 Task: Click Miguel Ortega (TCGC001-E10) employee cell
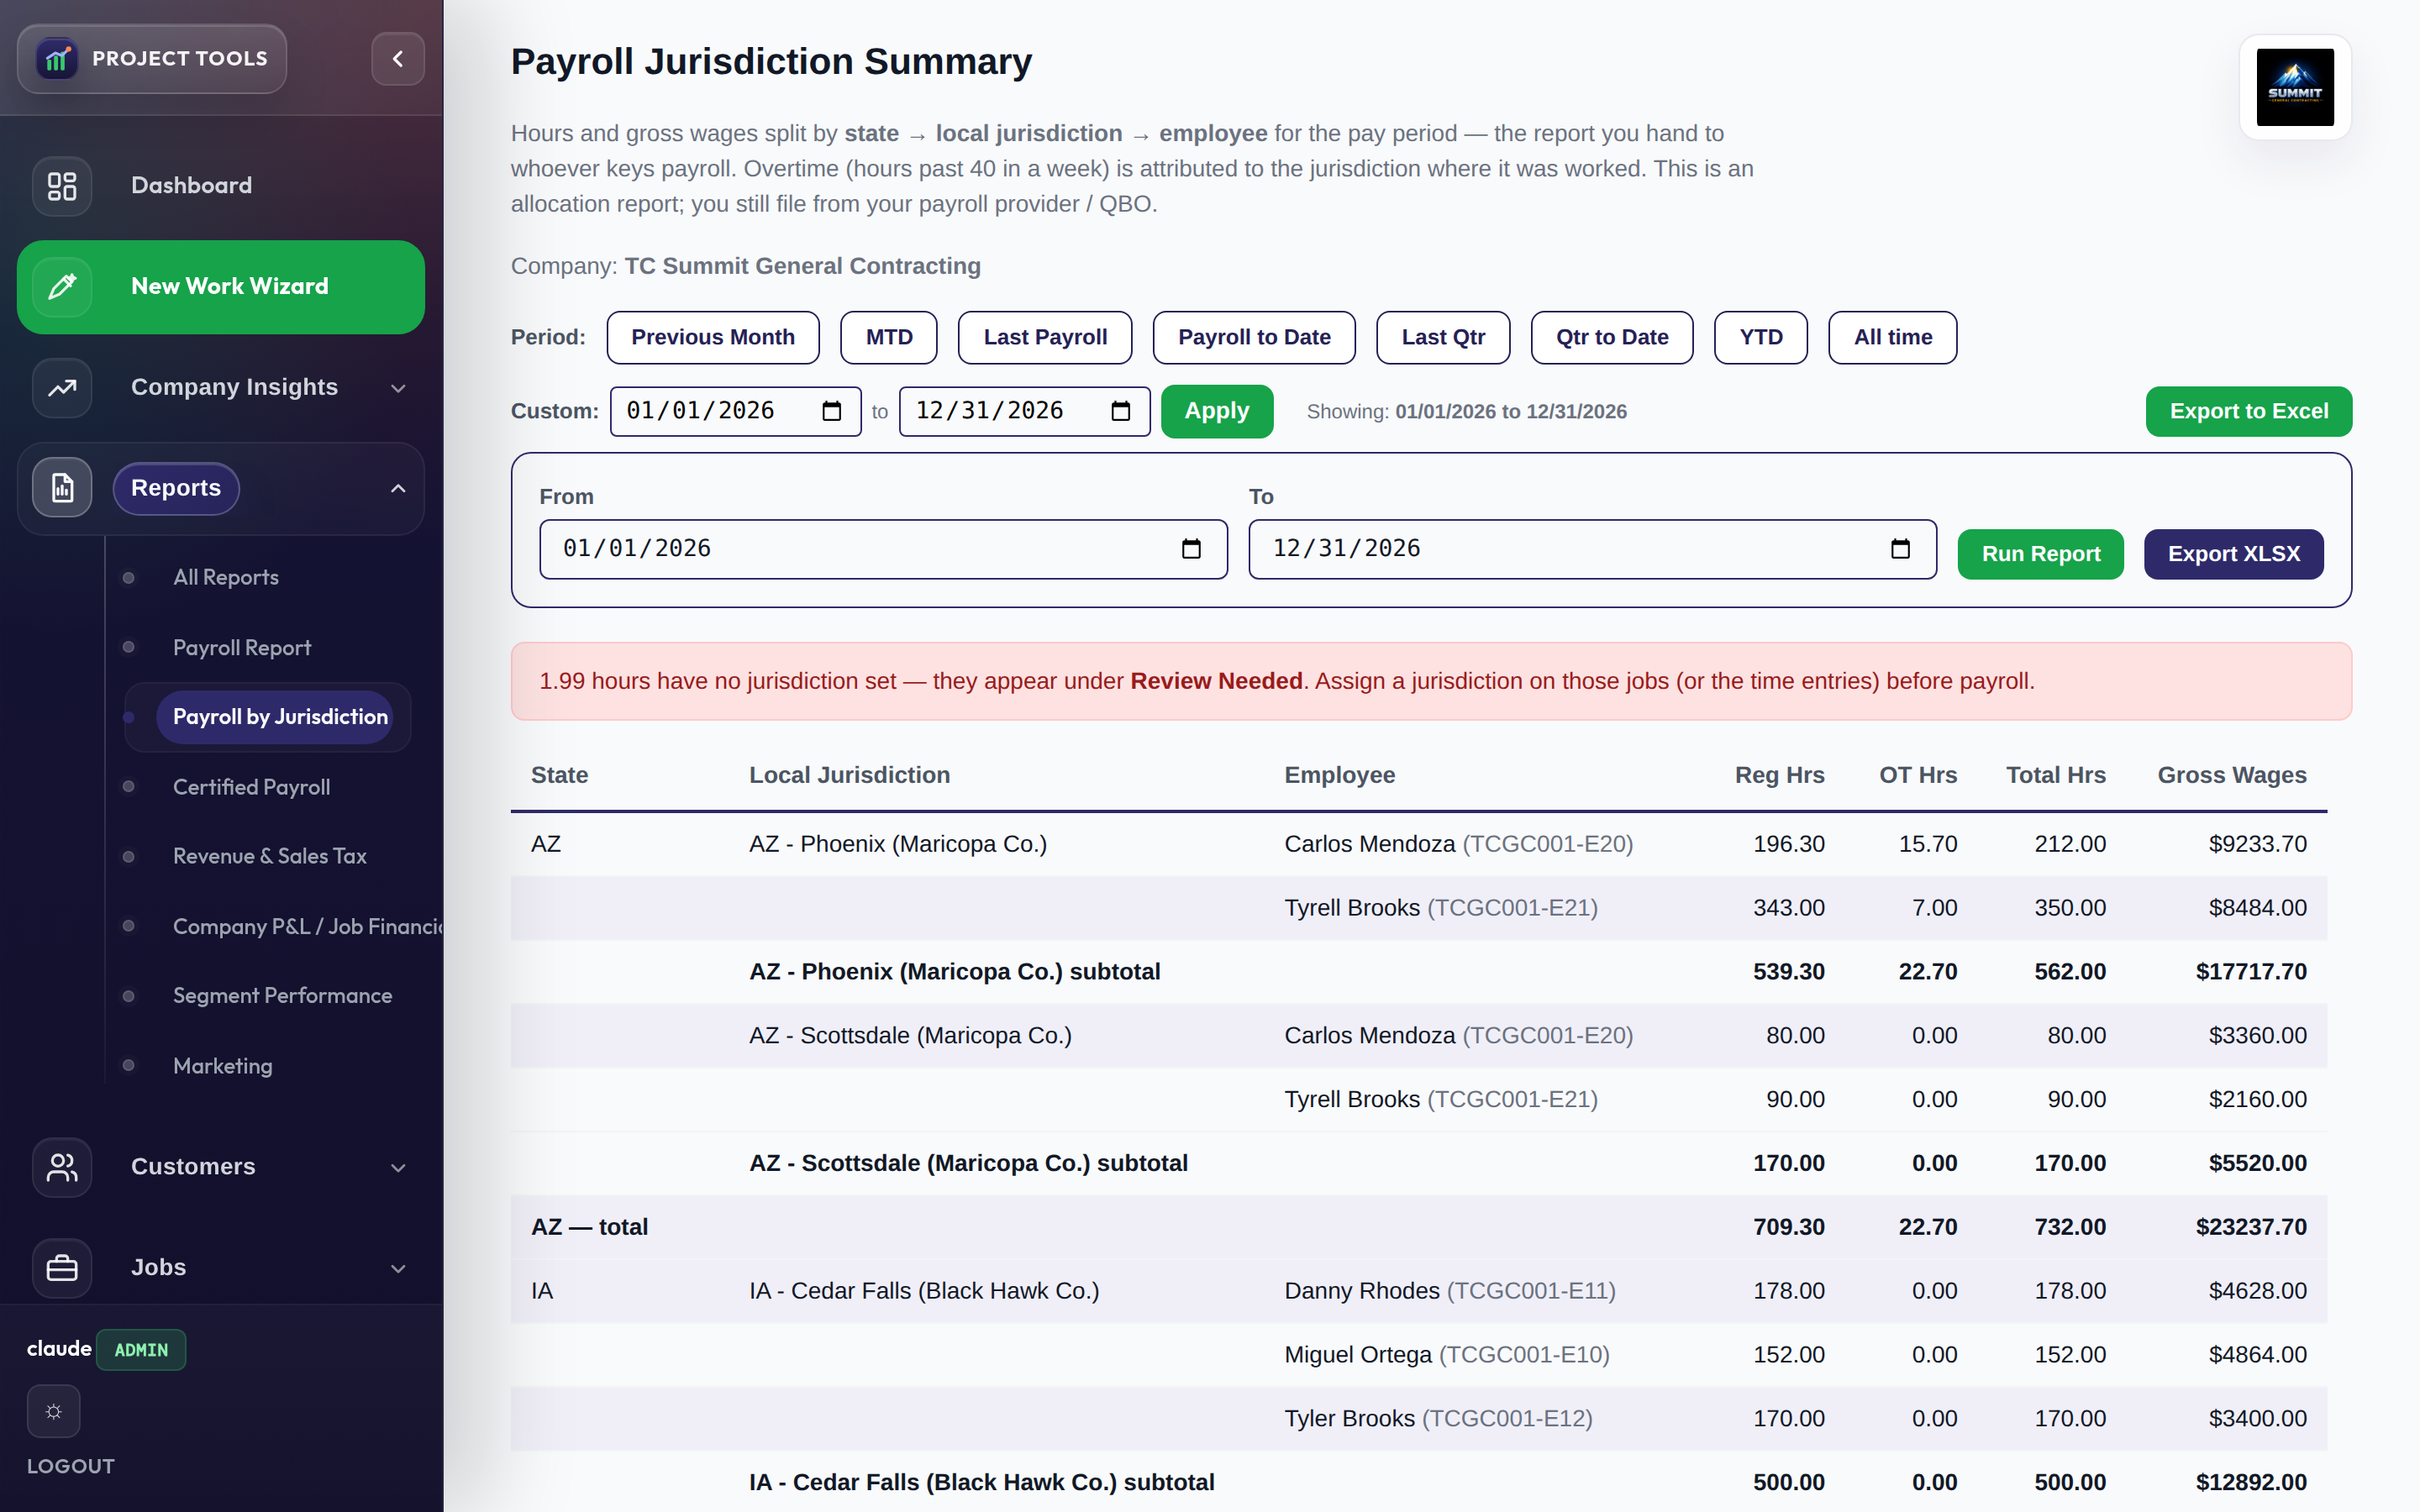[x=1447, y=1355]
